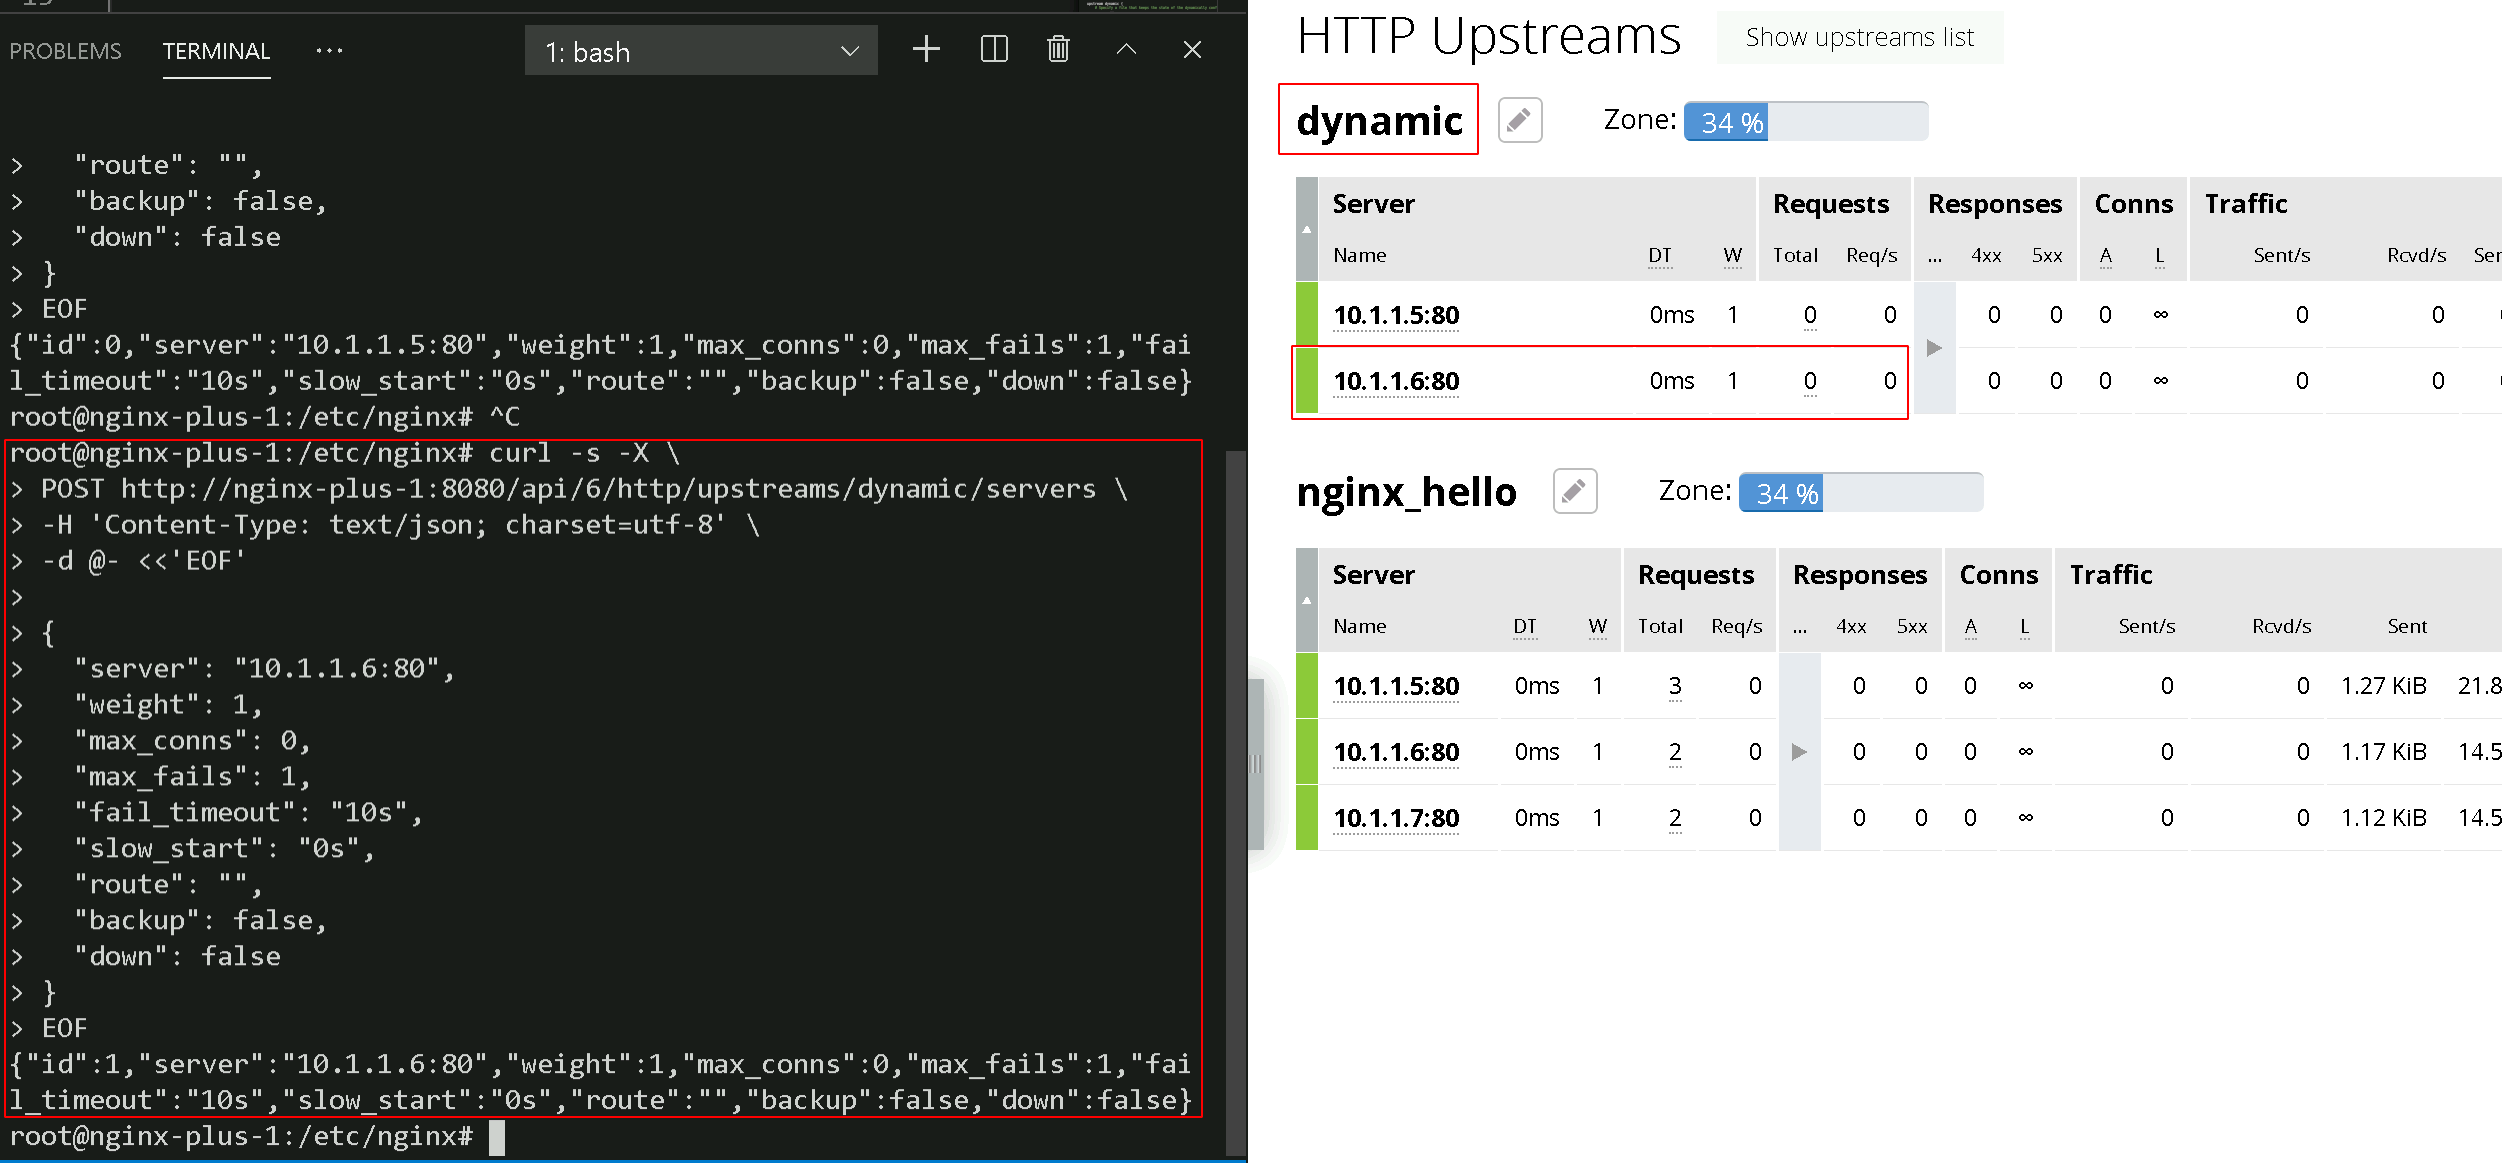Click the DT column header in the nginx_hello table
Screen dimensions: 2502x1163
point(1525,627)
